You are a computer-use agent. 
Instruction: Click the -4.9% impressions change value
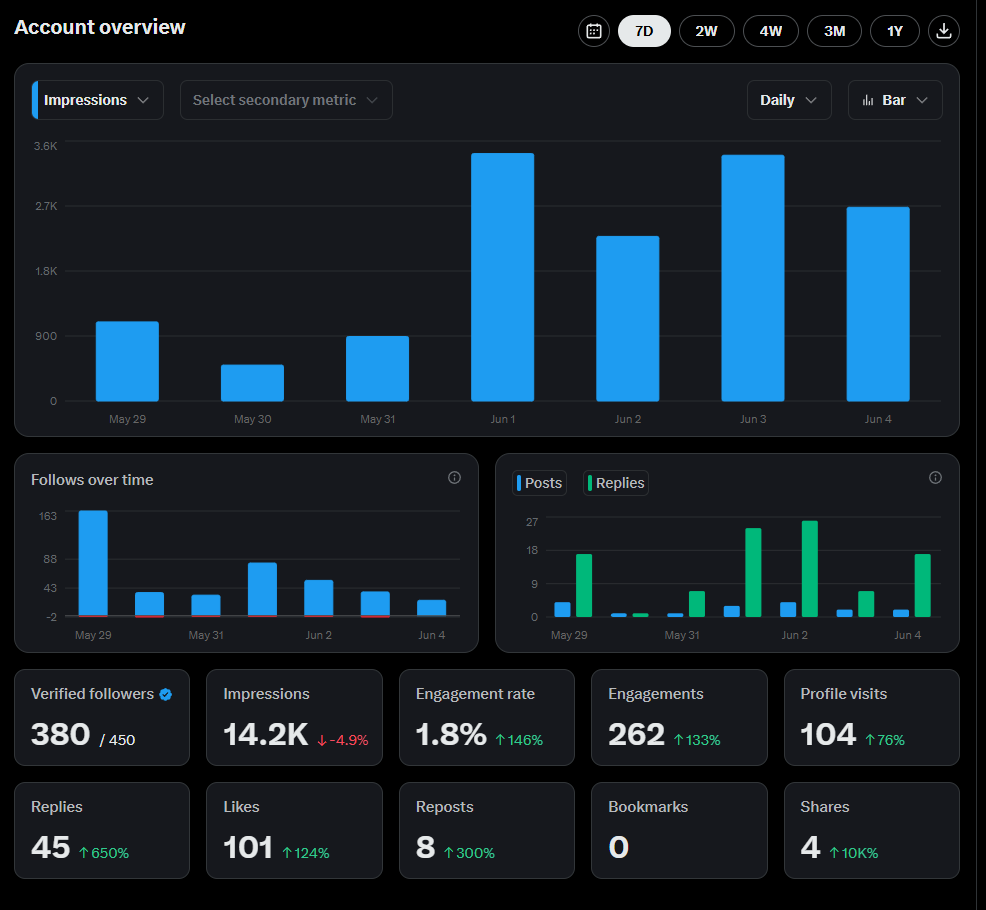tap(343, 740)
